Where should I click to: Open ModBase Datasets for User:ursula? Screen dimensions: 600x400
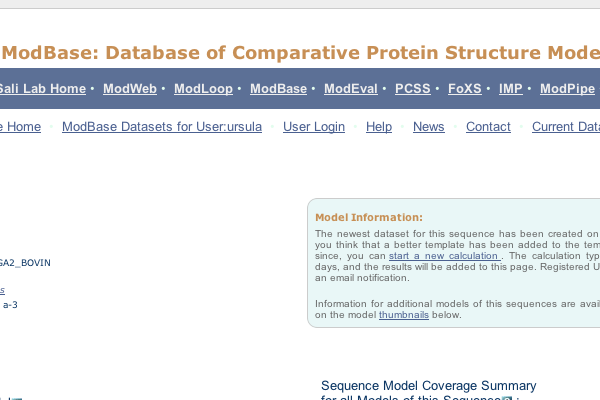click(162, 127)
